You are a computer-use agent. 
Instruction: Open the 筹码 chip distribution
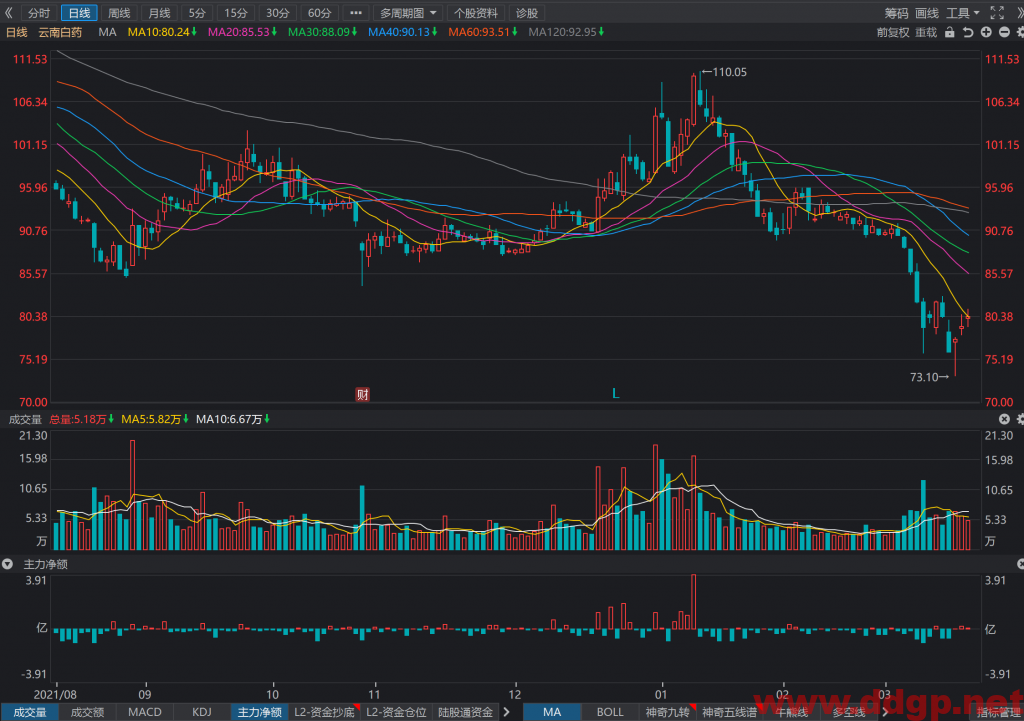point(896,12)
